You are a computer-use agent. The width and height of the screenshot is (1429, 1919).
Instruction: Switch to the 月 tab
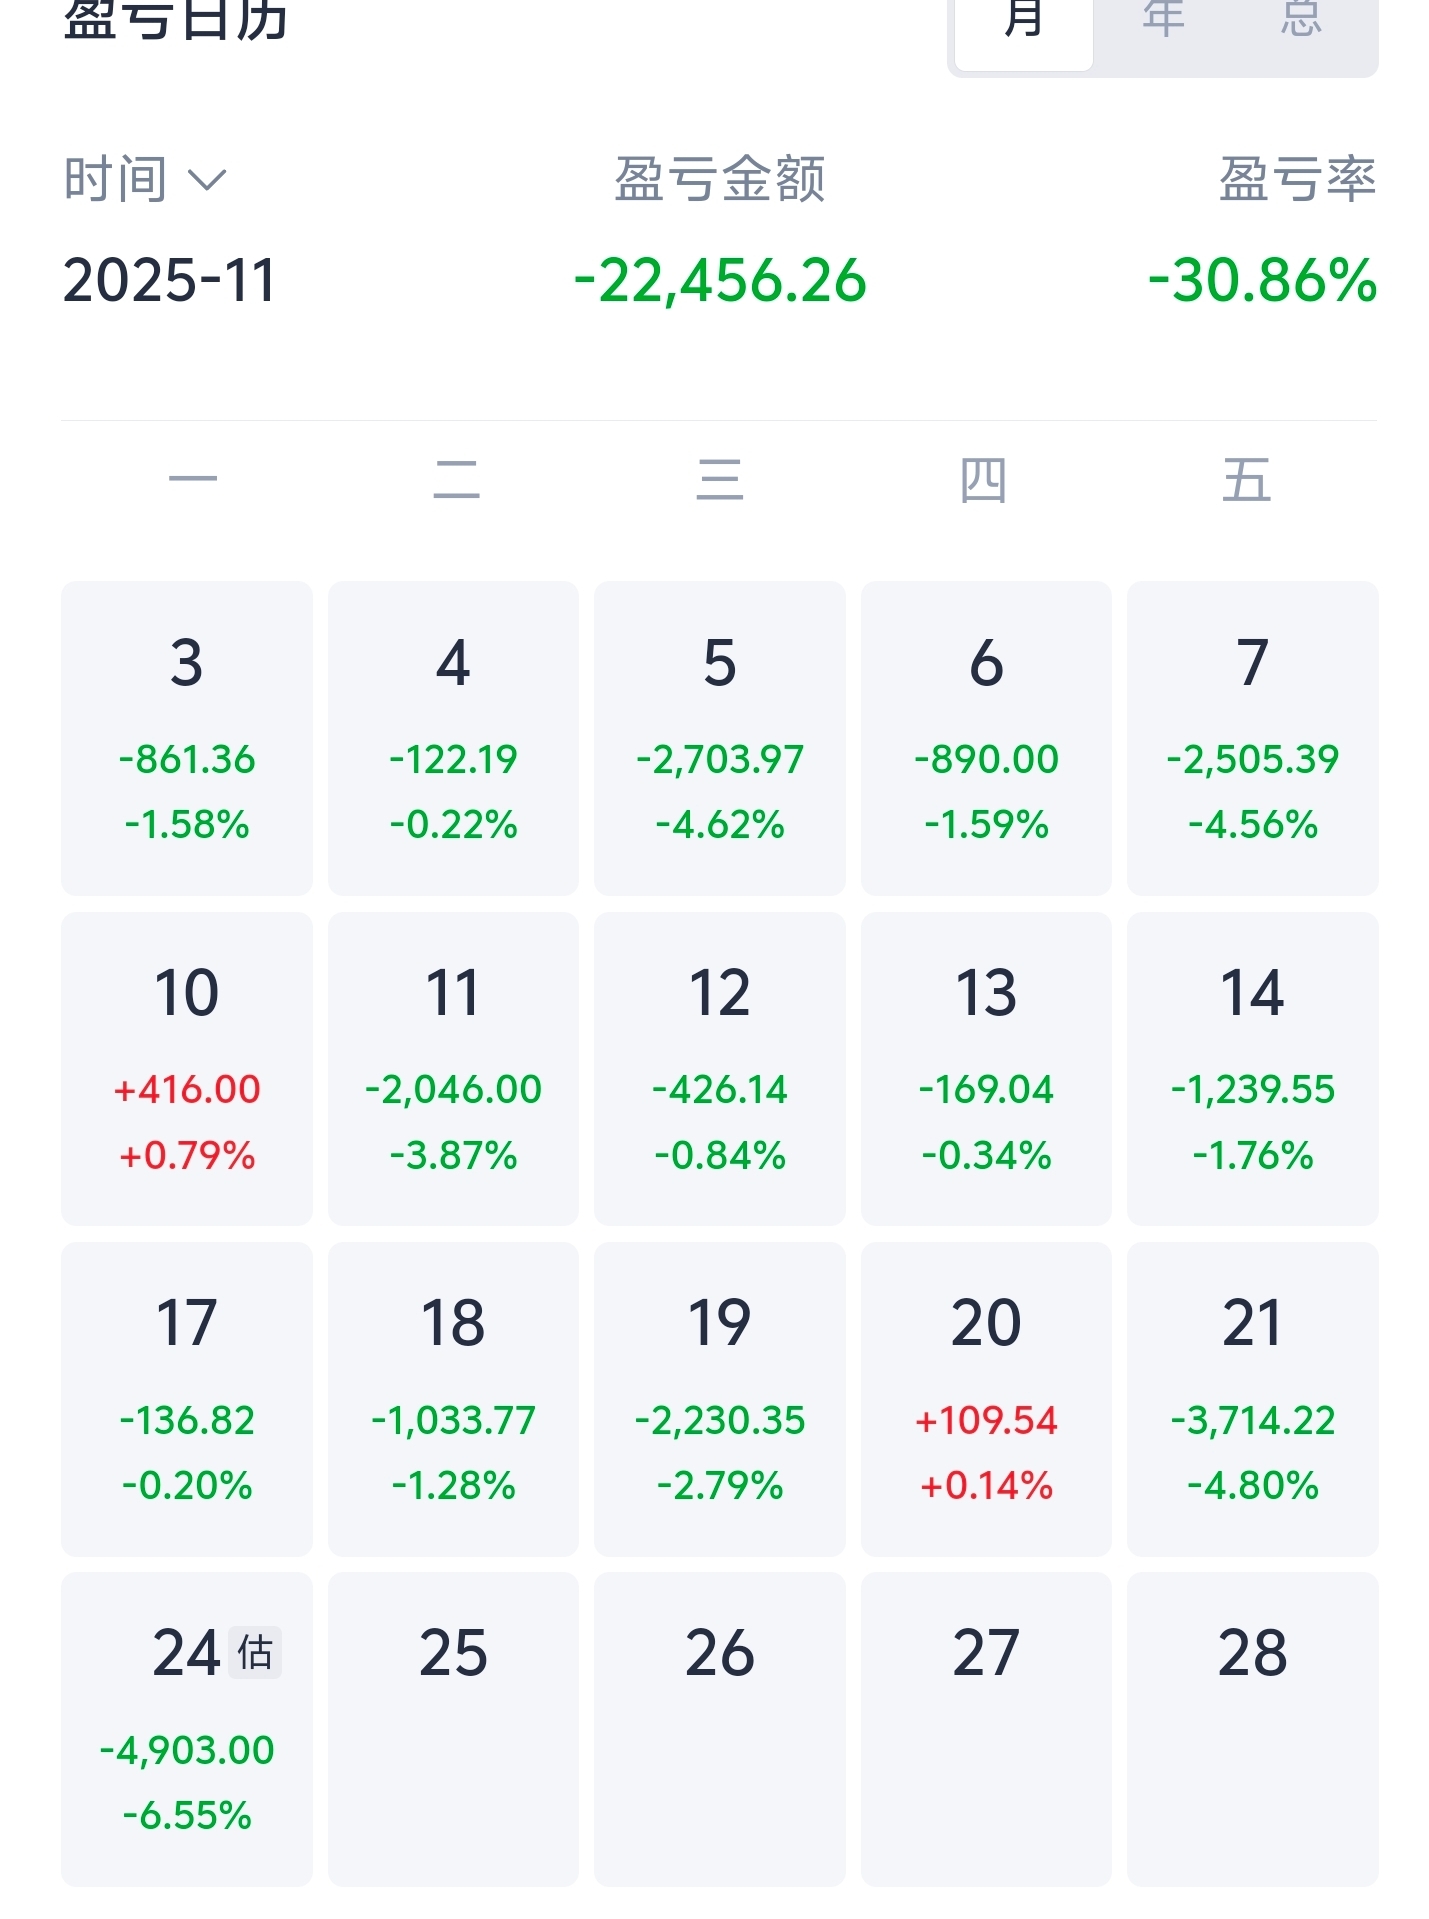pyautogui.click(x=1023, y=25)
